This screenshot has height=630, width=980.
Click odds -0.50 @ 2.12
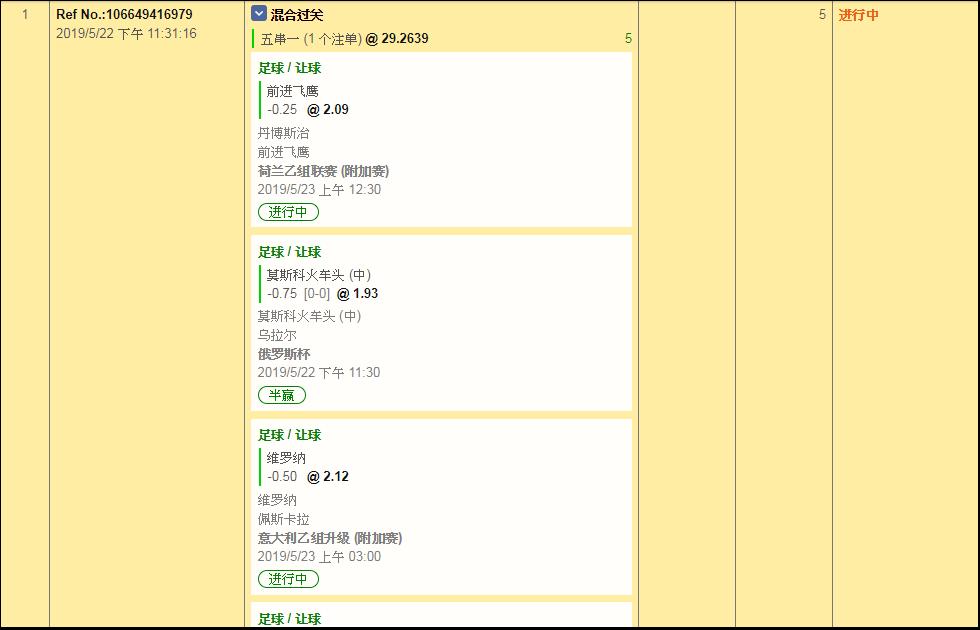coord(308,476)
